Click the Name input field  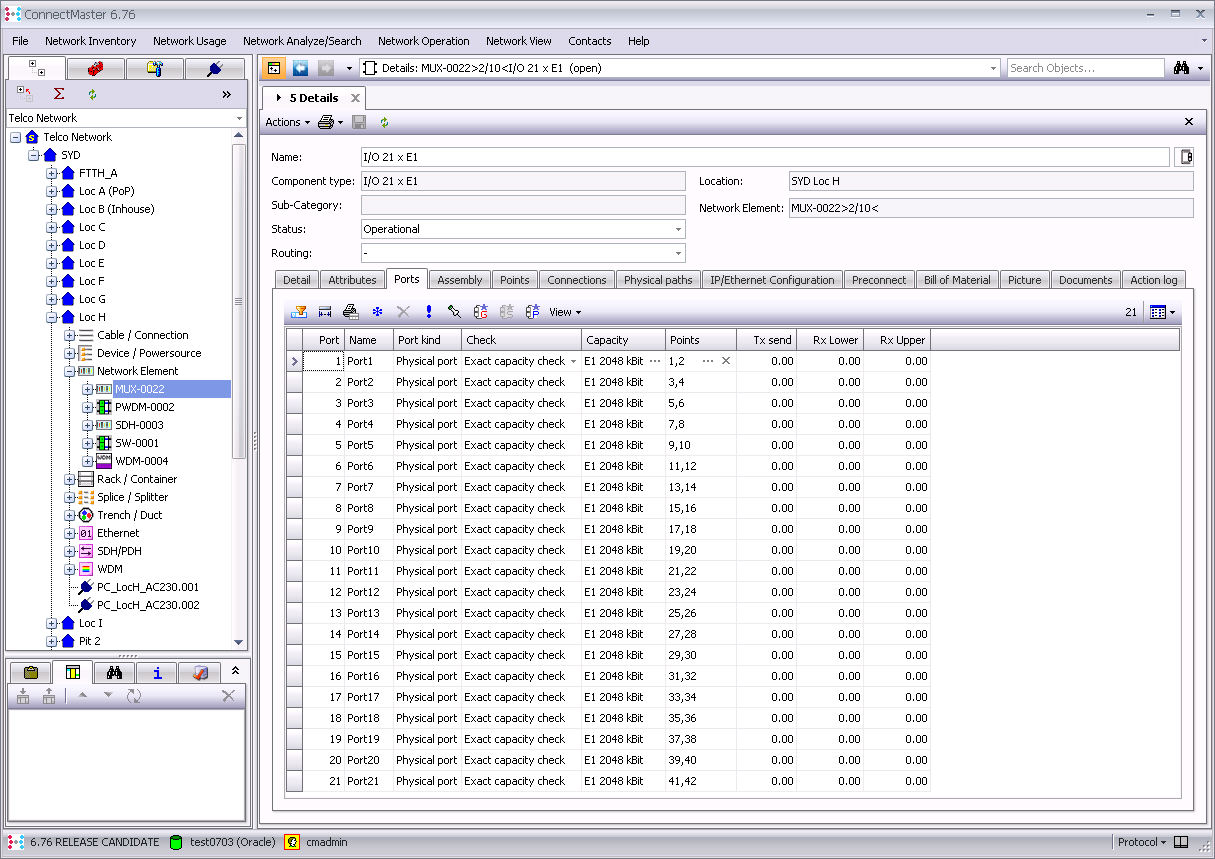pos(765,157)
